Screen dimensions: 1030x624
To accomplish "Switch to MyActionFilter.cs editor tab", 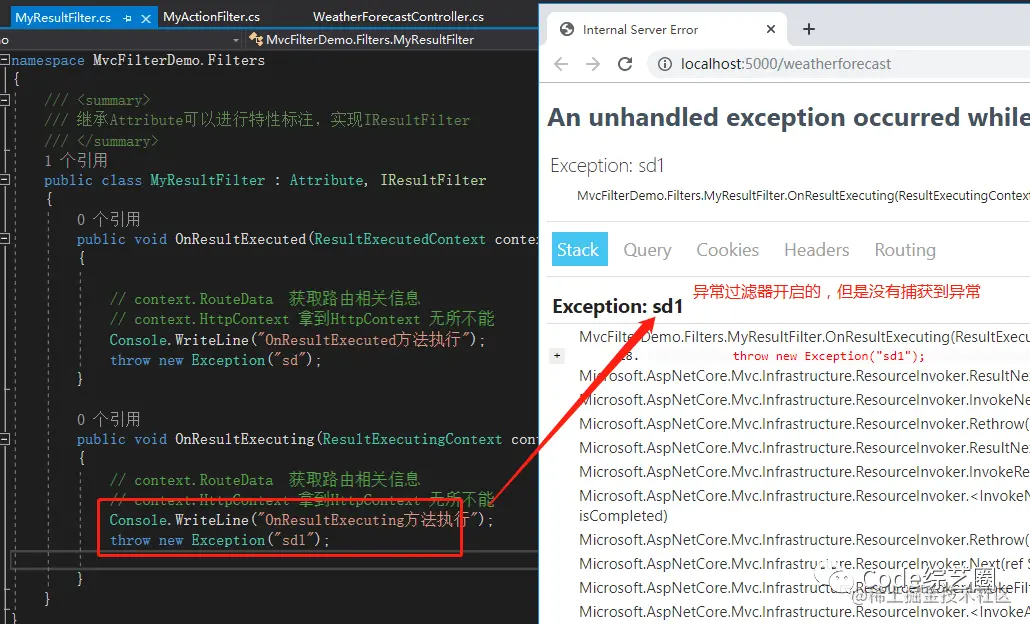I will (211, 17).
